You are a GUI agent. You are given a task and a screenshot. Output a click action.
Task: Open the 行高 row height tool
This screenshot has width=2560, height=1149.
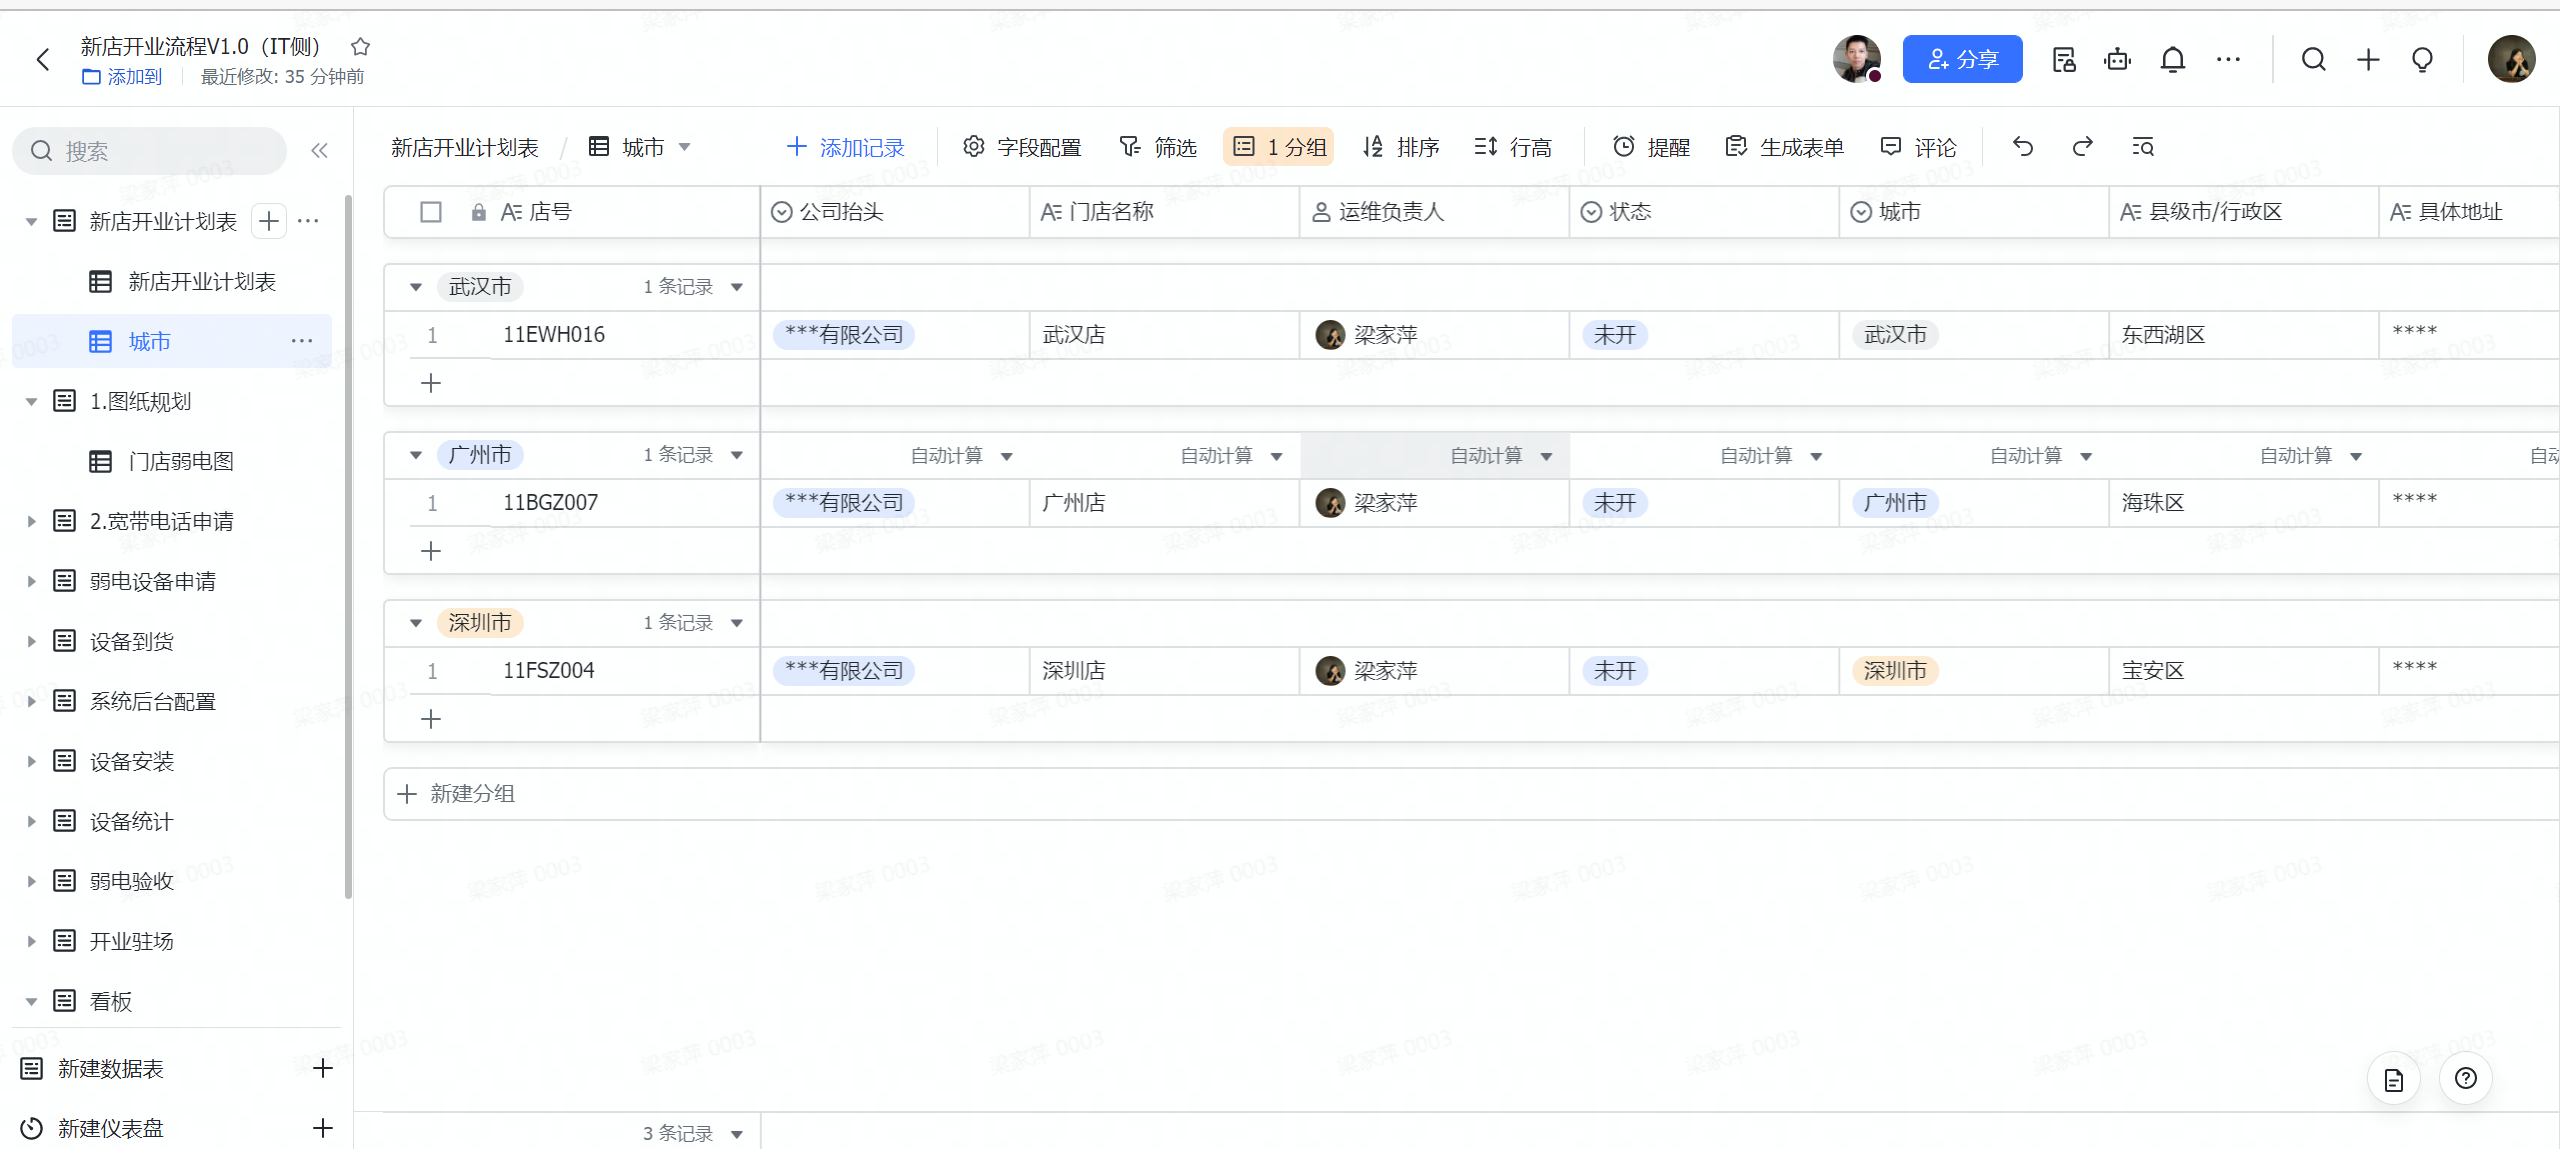(1513, 147)
